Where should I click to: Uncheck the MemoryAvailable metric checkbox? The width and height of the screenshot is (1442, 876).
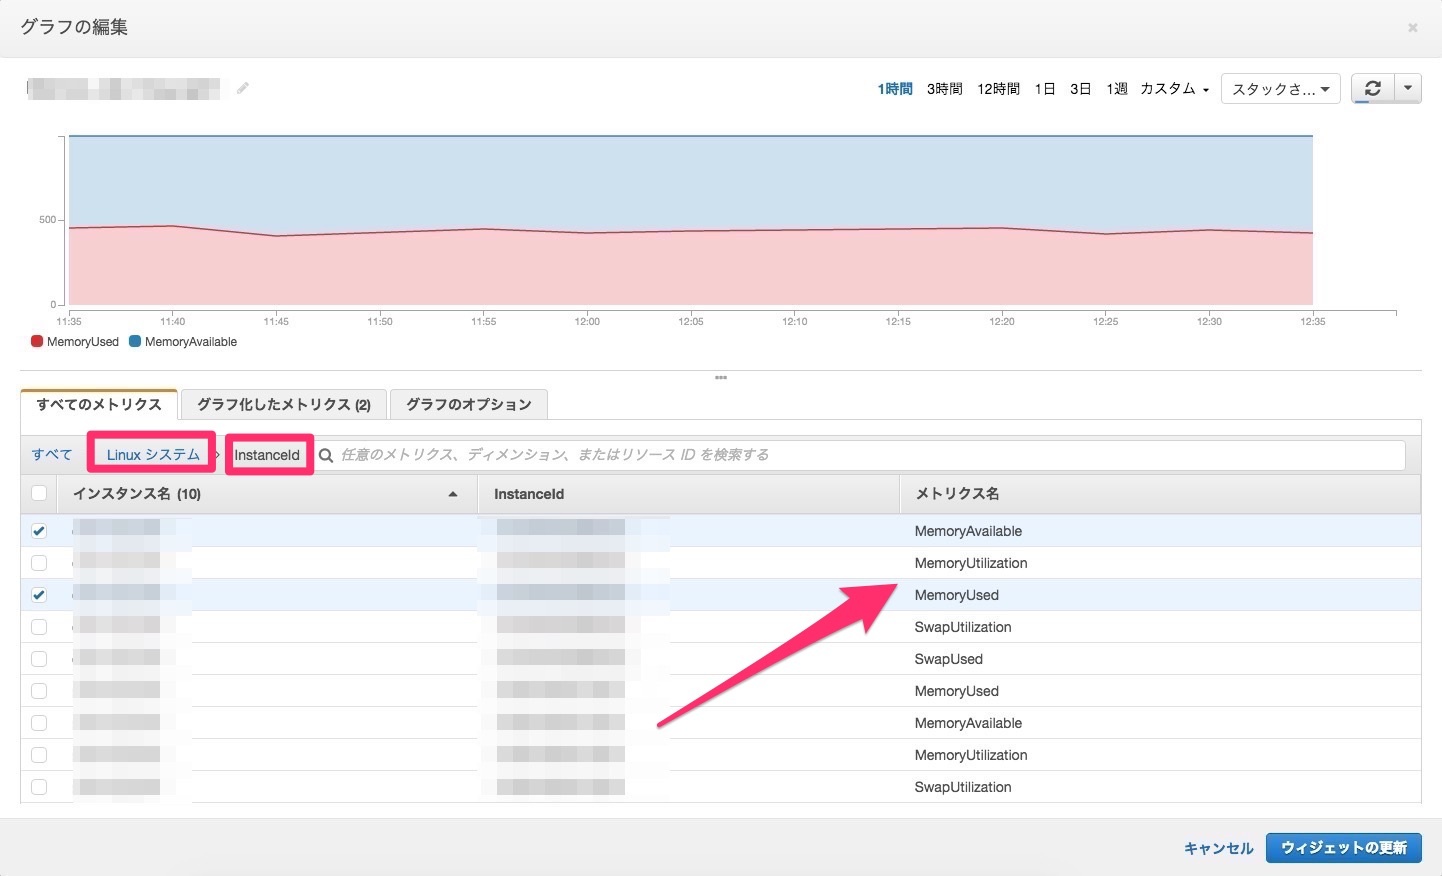[39, 531]
